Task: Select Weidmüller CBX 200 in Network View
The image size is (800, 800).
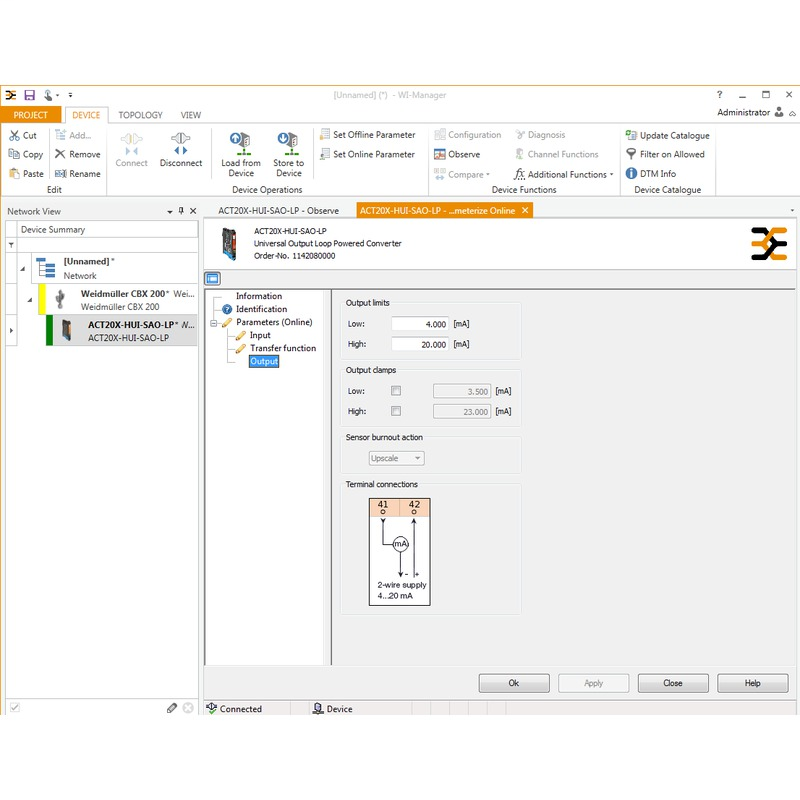Action: click(x=119, y=299)
